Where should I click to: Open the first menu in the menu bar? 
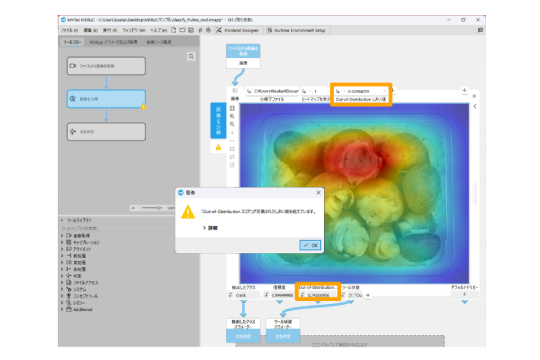pyautogui.click(x=69, y=30)
